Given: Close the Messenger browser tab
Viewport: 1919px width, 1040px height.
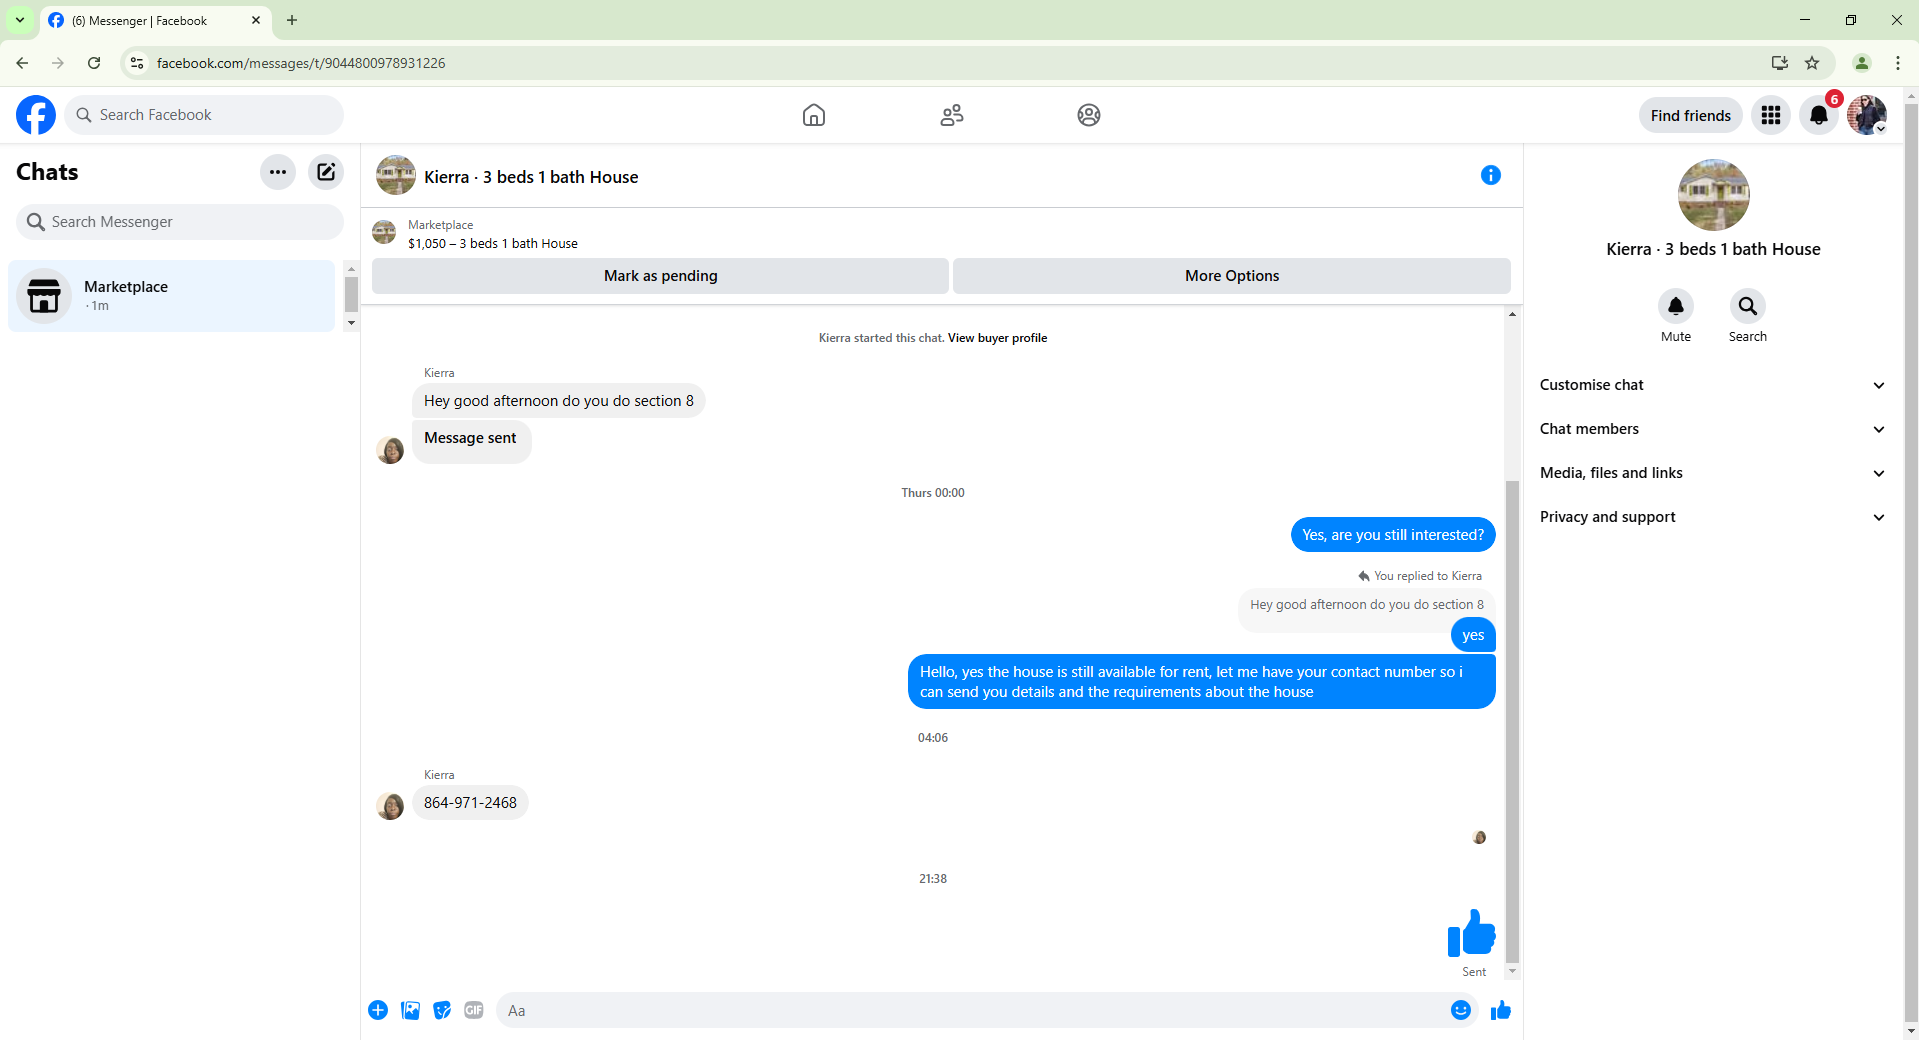Looking at the screenshot, I should click(256, 20).
